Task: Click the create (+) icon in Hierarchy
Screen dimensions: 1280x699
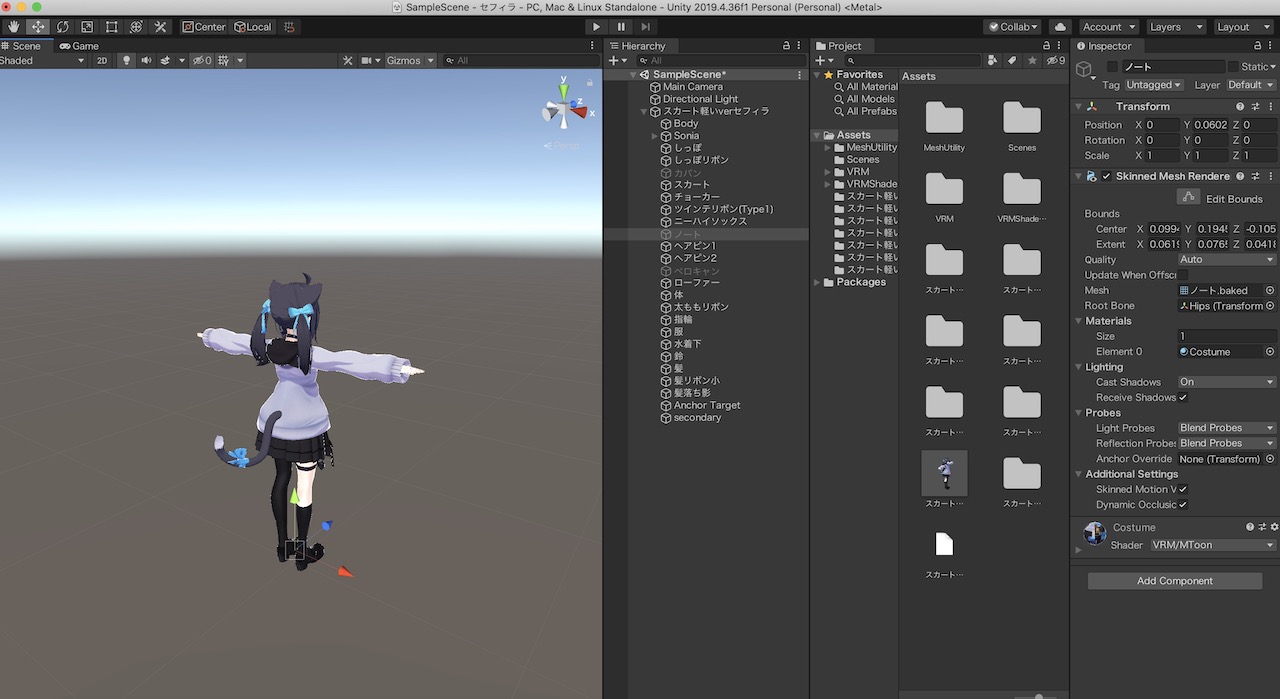Action: 614,60
